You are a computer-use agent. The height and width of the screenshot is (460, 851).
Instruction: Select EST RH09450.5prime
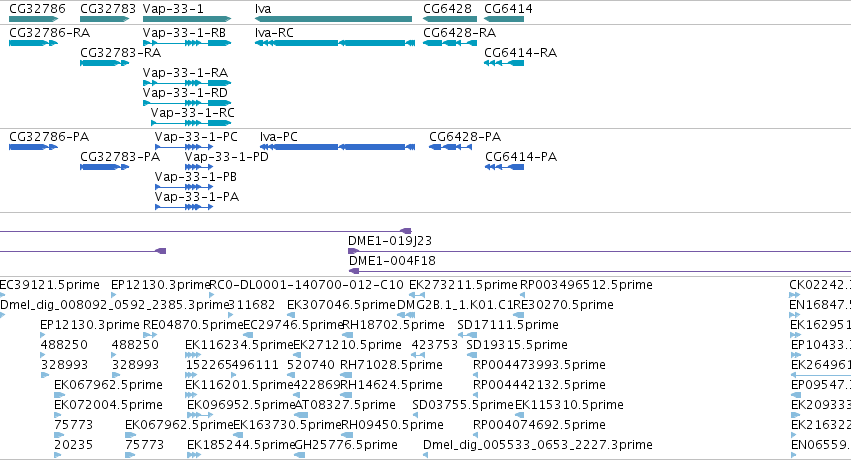pyautogui.click(x=347, y=436)
